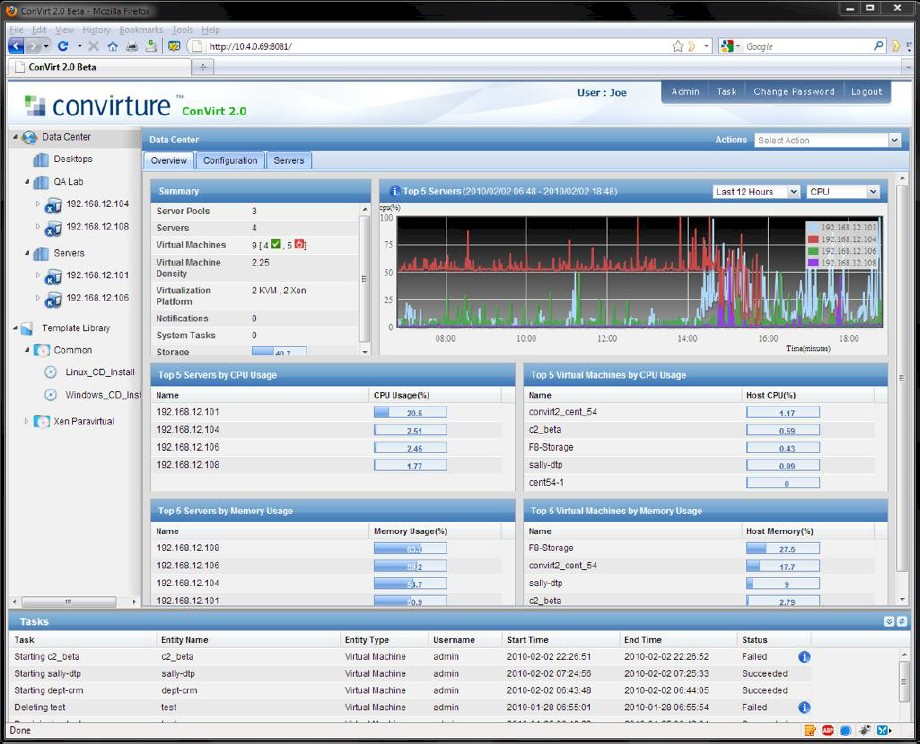Click the Print icon in toolbar
Image resolution: width=920 pixels, height=744 pixels.
coord(132,46)
